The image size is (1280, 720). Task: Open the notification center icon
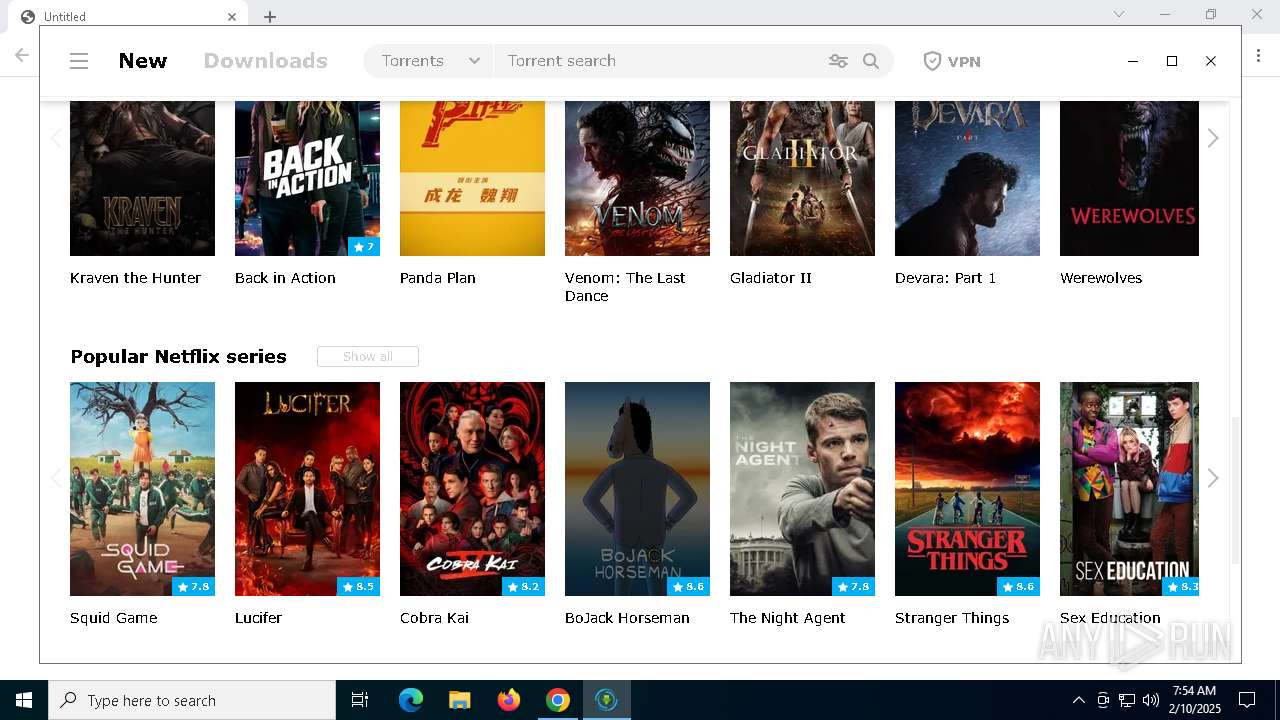1247,700
